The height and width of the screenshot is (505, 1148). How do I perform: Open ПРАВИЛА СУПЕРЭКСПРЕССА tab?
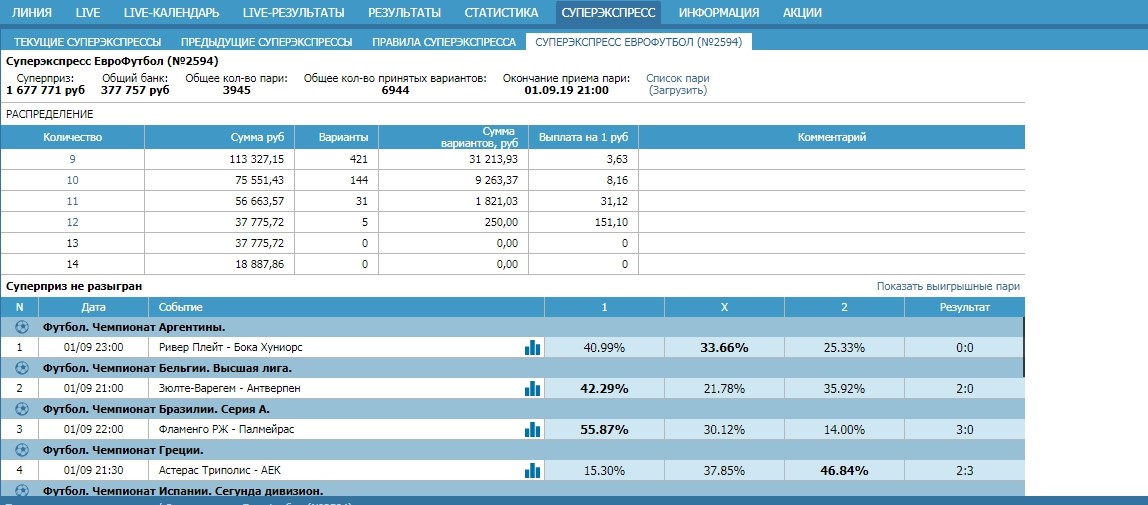(x=444, y=42)
